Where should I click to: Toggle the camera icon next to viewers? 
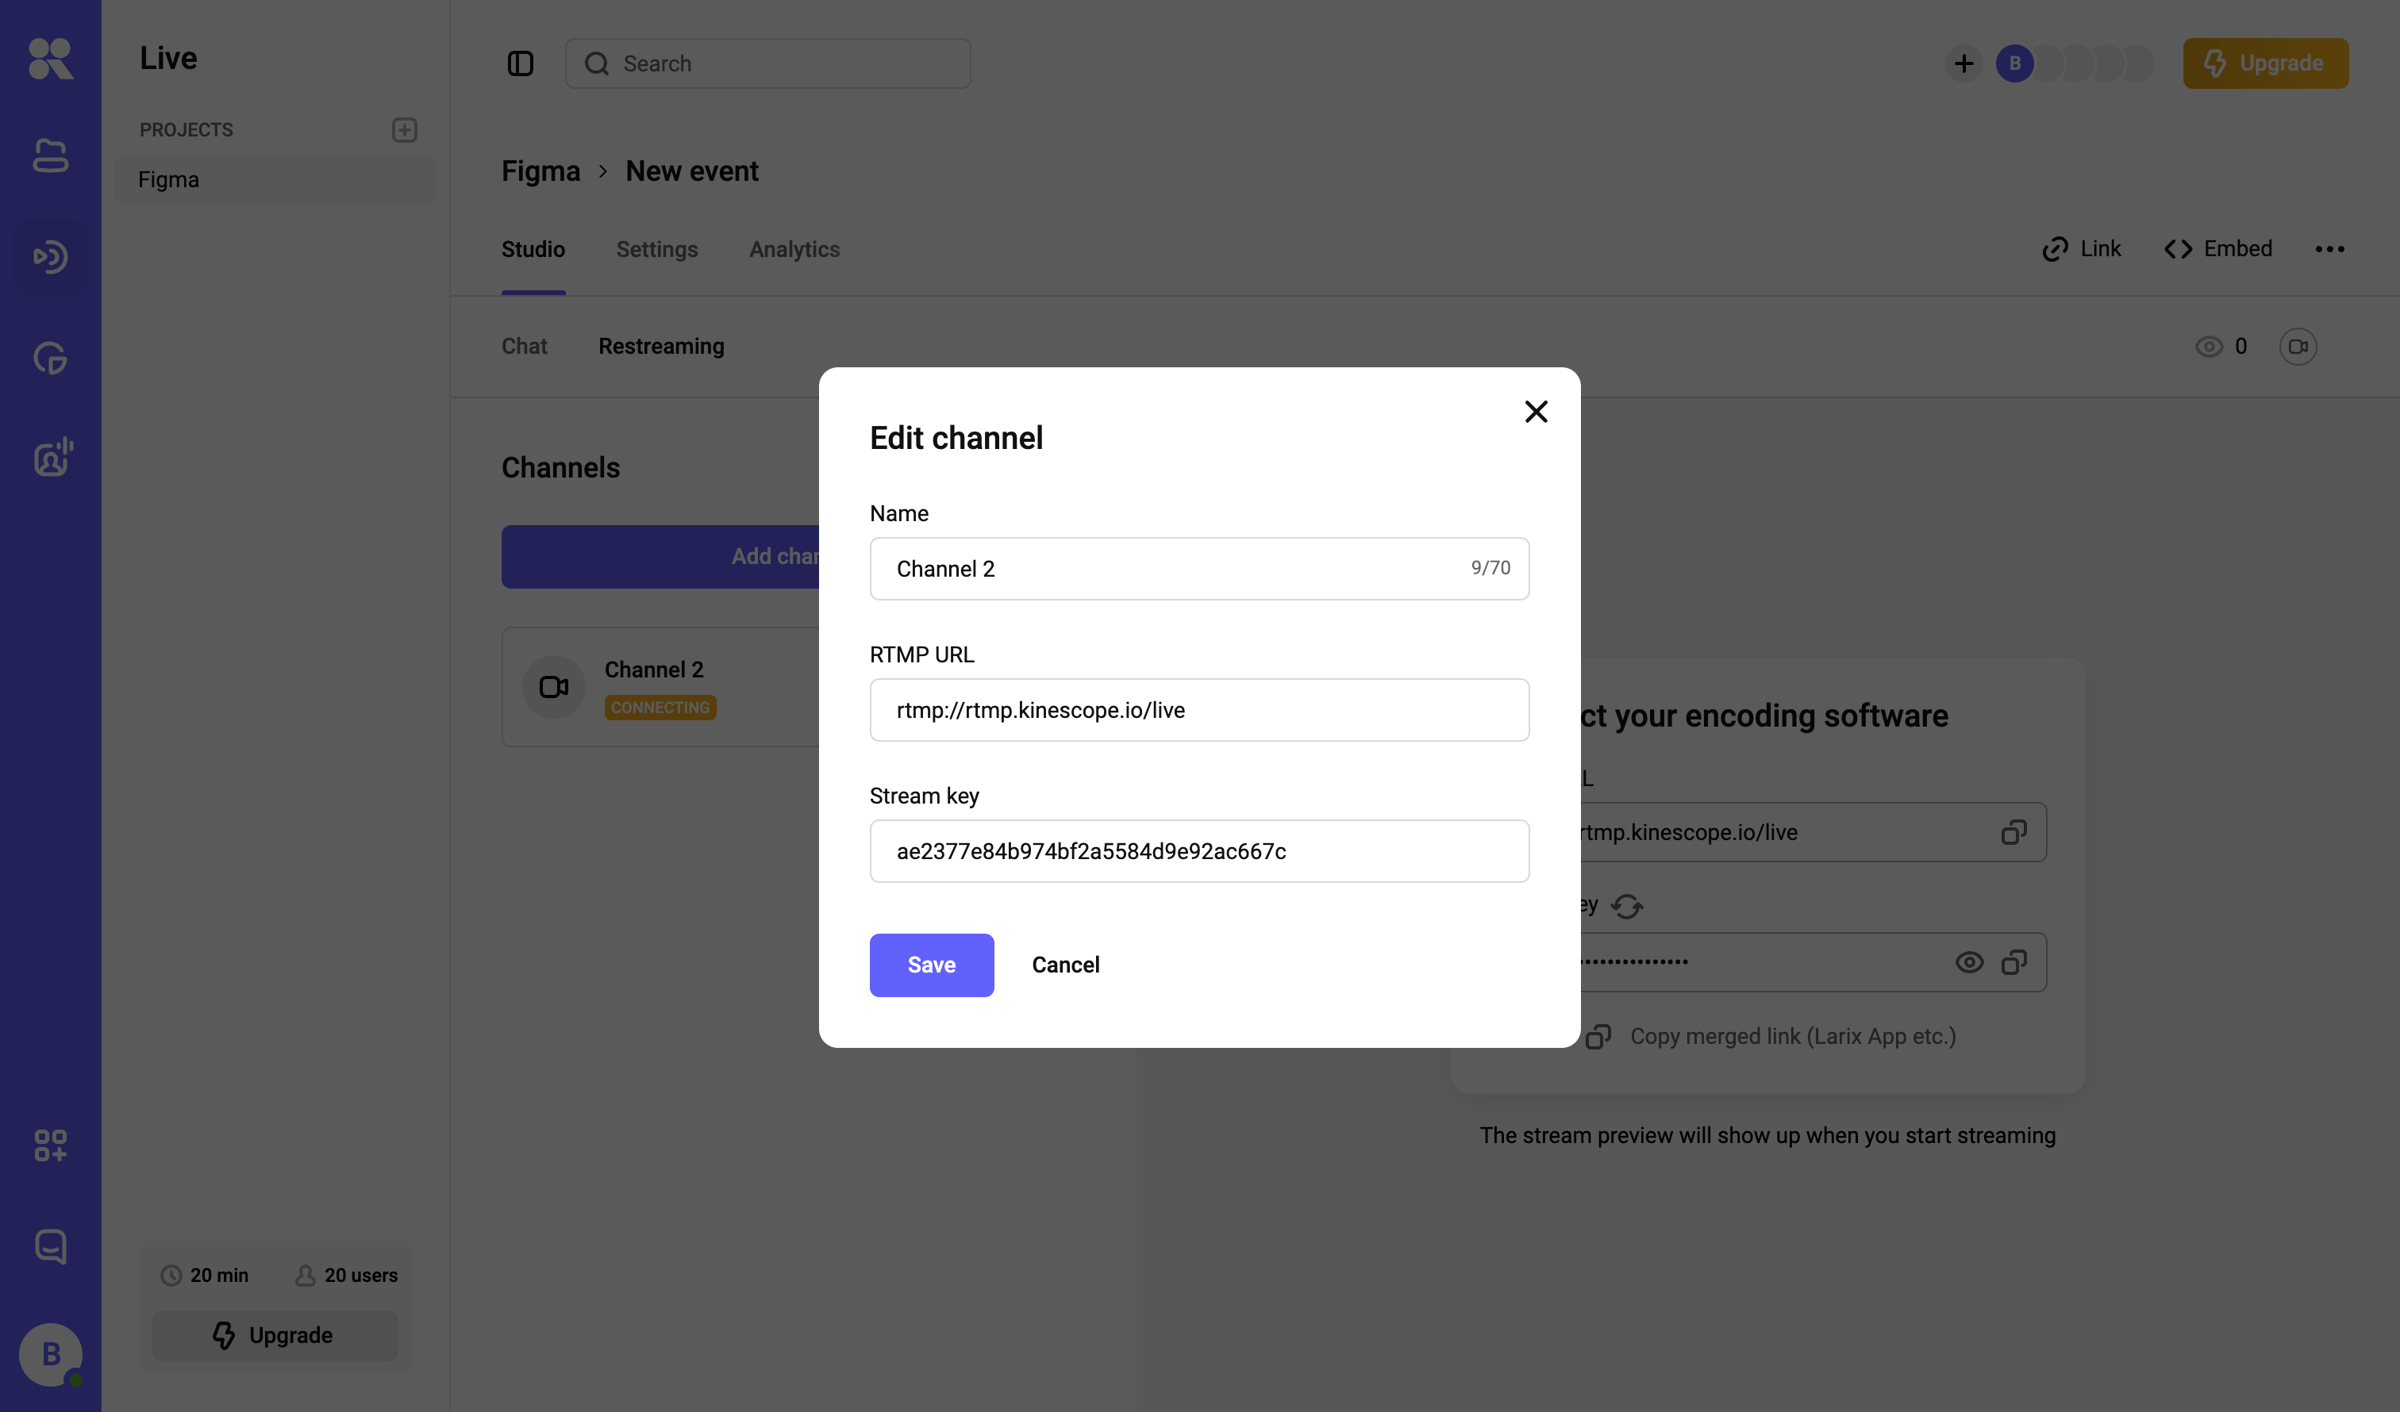point(2298,347)
